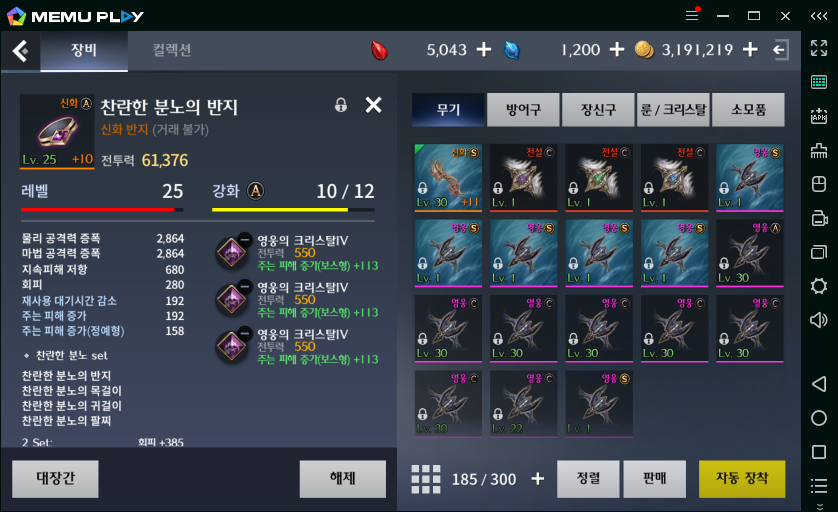Image resolution: width=838 pixels, height=512 pixels.
Task: Click the exit door icon
Action: pyautogui.click(x=781, y=50)
